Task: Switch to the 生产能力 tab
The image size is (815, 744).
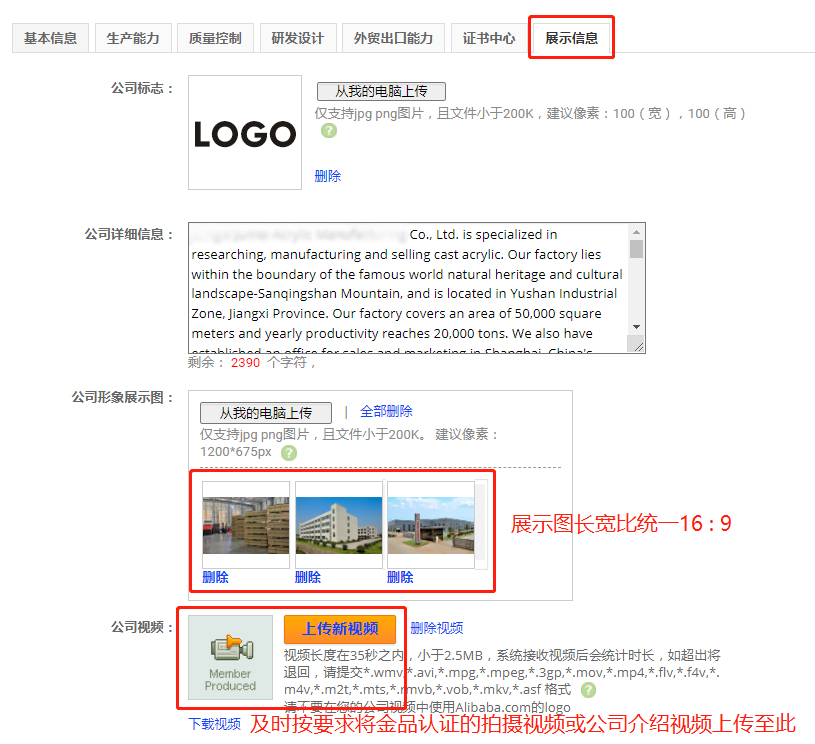Action: pos(133,38)
